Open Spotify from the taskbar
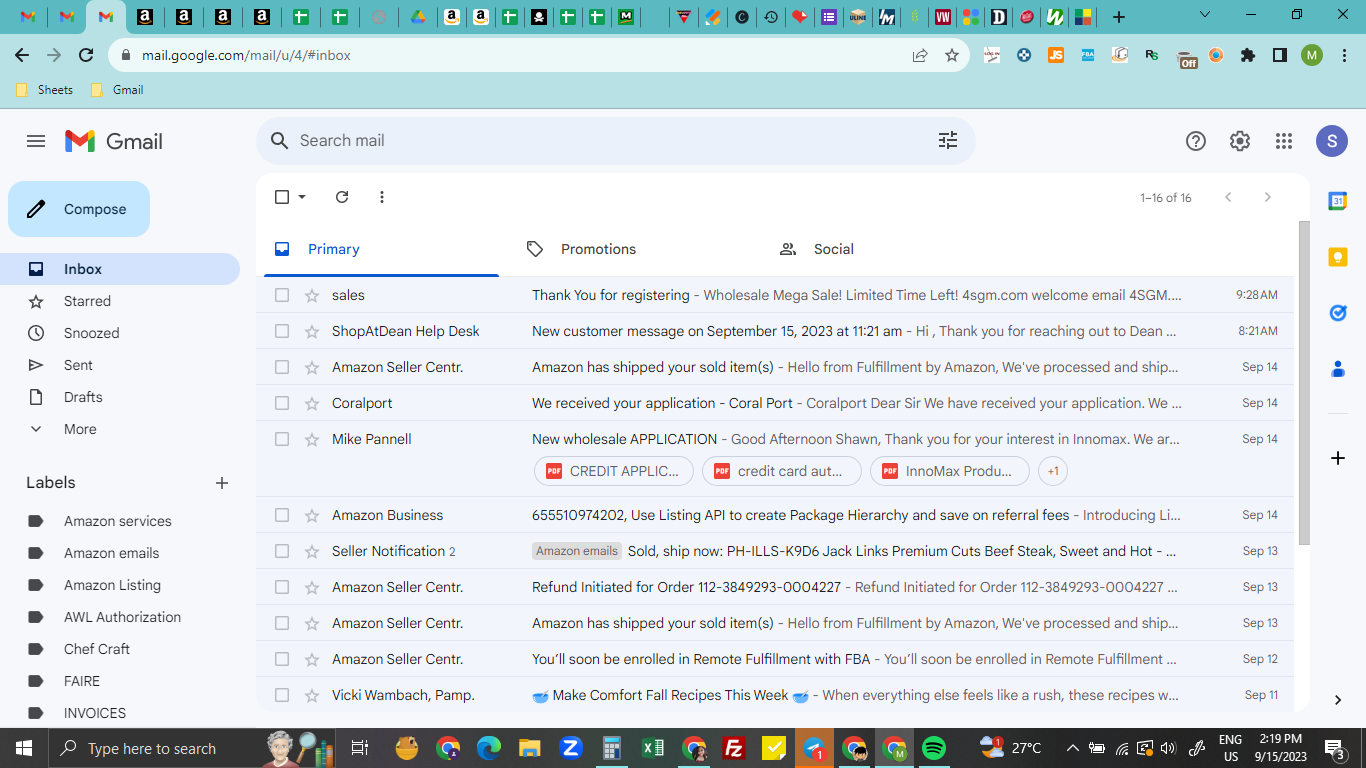Image resolution: width=1366 pixels, height=768 pixels. click(934, 748)
